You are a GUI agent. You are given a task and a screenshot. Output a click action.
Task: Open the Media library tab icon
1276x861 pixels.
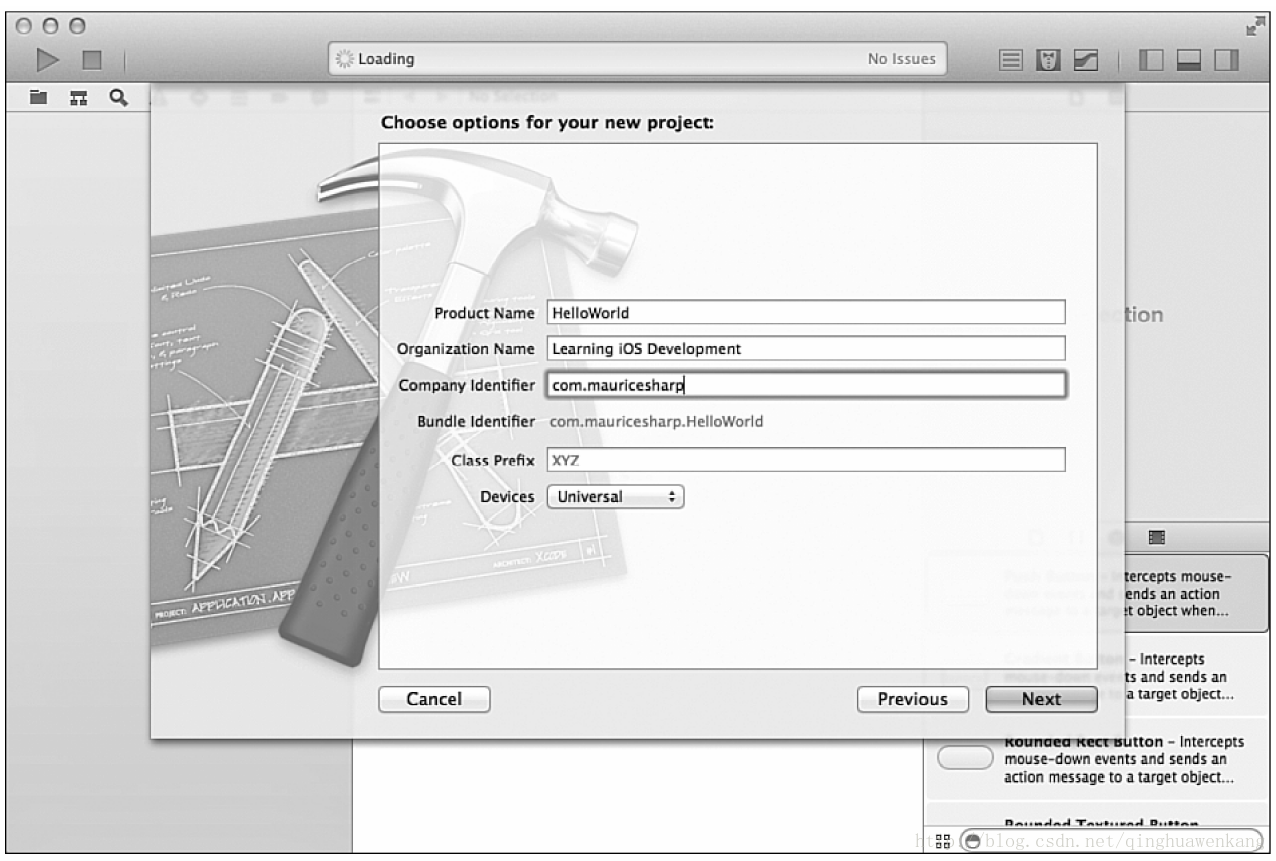point(1157,537)
